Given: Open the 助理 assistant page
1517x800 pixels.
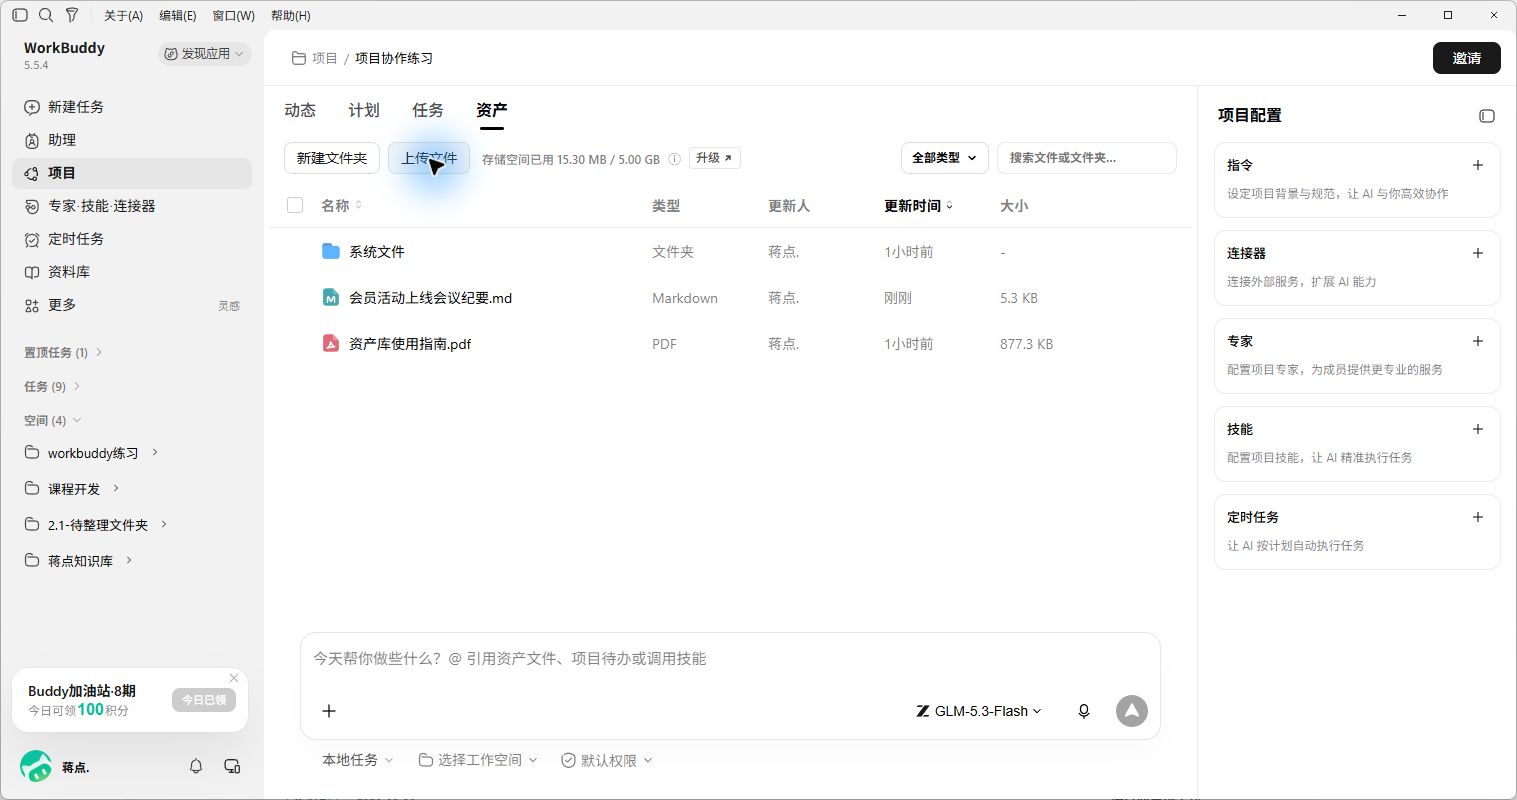Looking at the screenshot, I should click(132, 140).
